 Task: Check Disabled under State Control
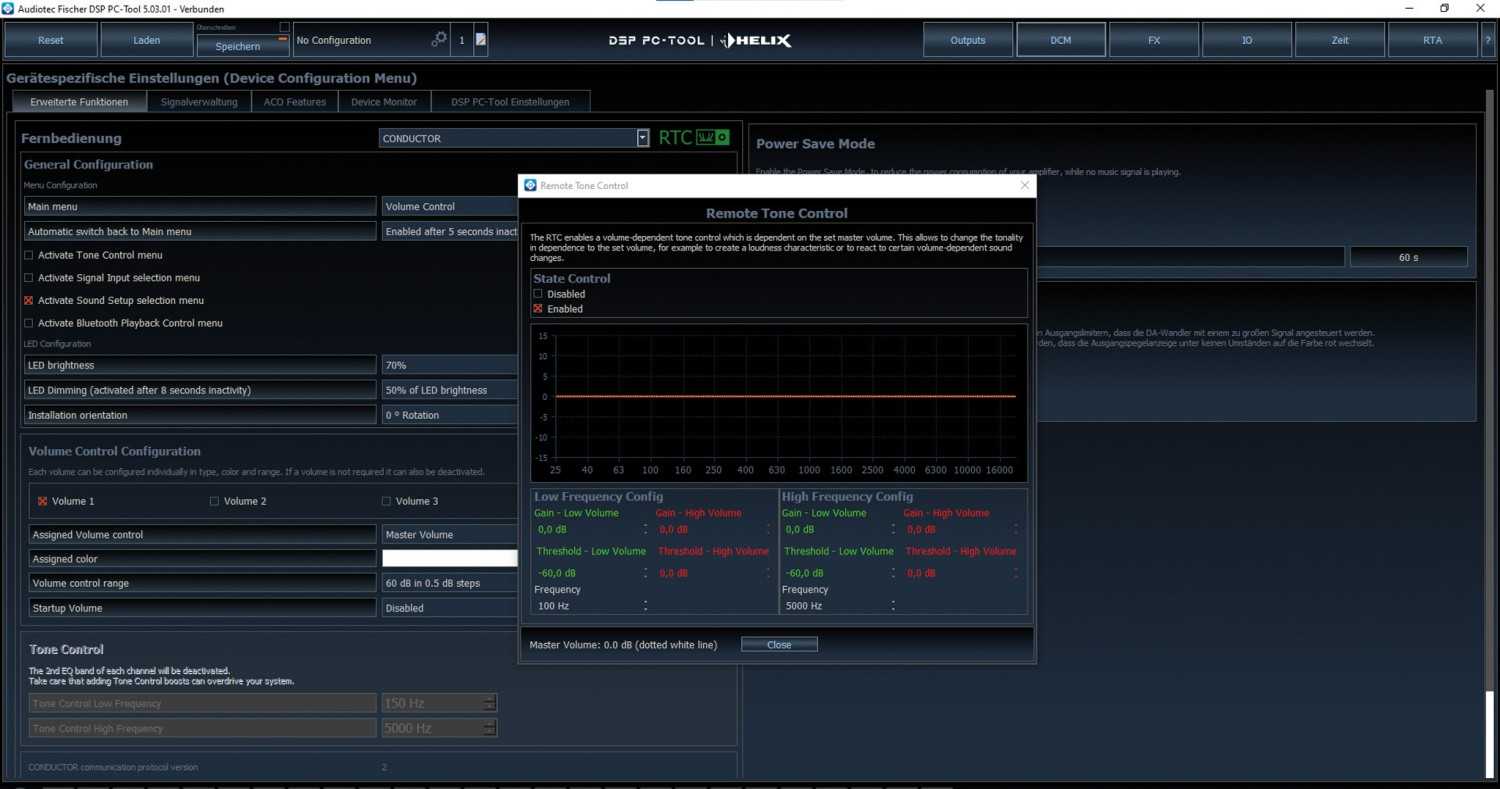[538, 294]
